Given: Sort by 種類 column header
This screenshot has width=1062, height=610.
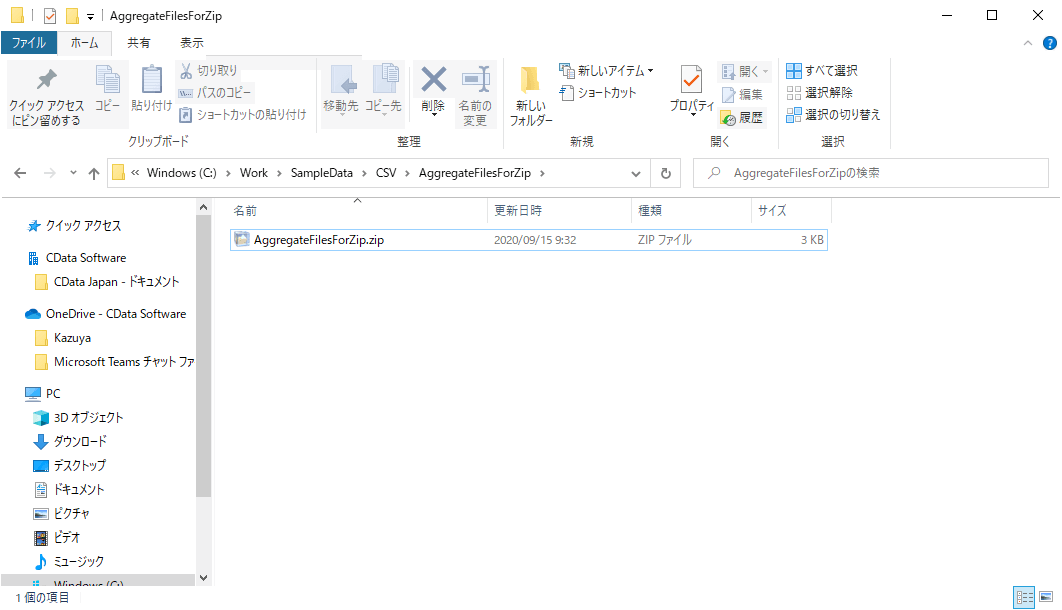Looking at the screenshot, I should pos(691,211).
